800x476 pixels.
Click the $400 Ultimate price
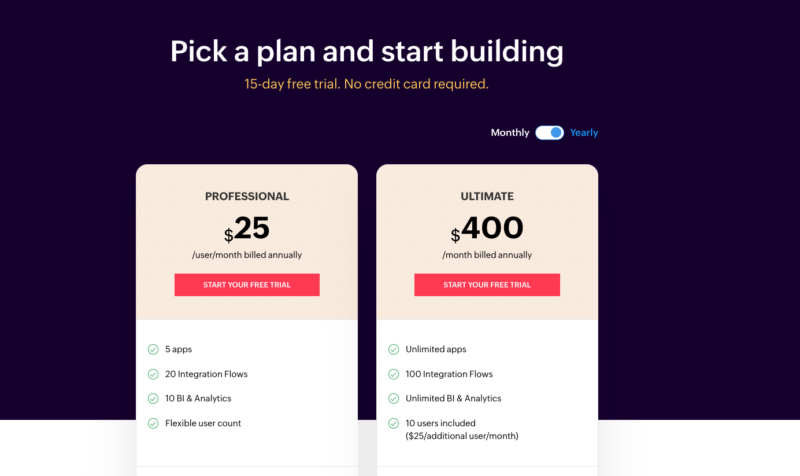pos(487,229)
